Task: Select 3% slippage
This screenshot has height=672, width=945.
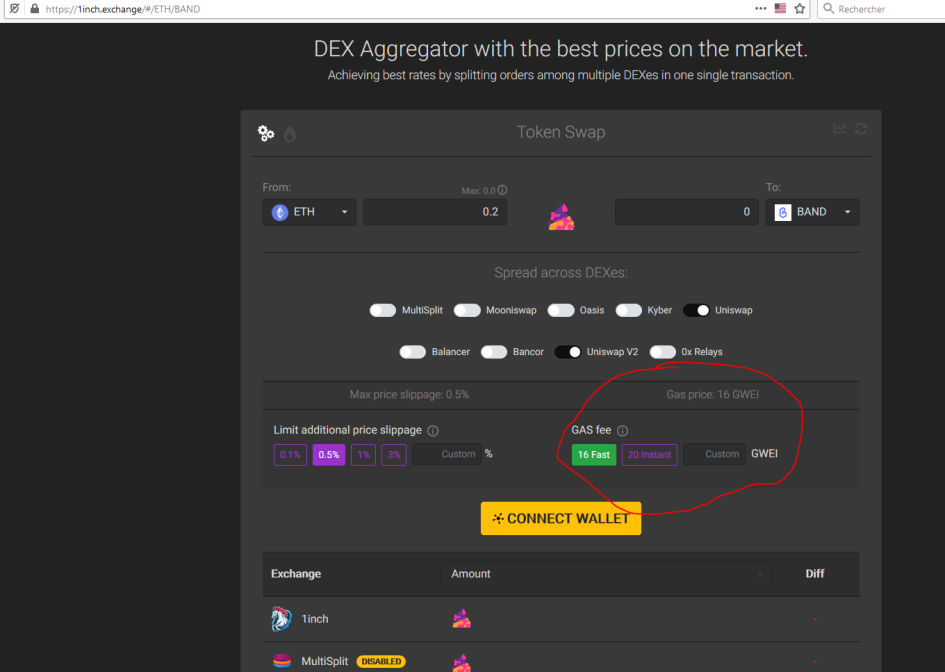Action: (x=394, y=454)
